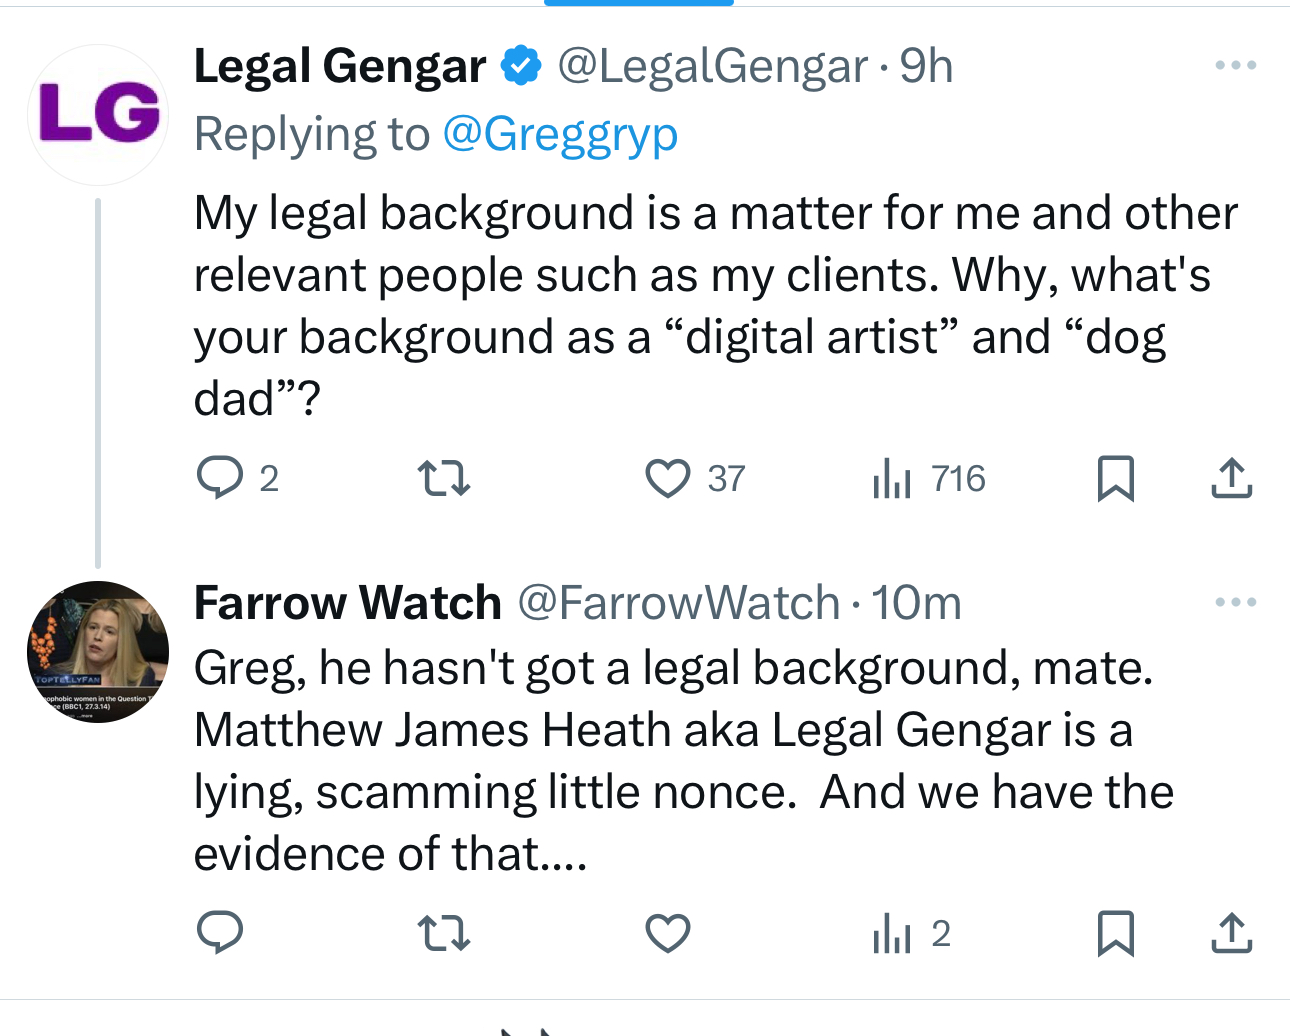
Task: Share Farrow Watch's tweet
Action: [x=1231, y=933]
